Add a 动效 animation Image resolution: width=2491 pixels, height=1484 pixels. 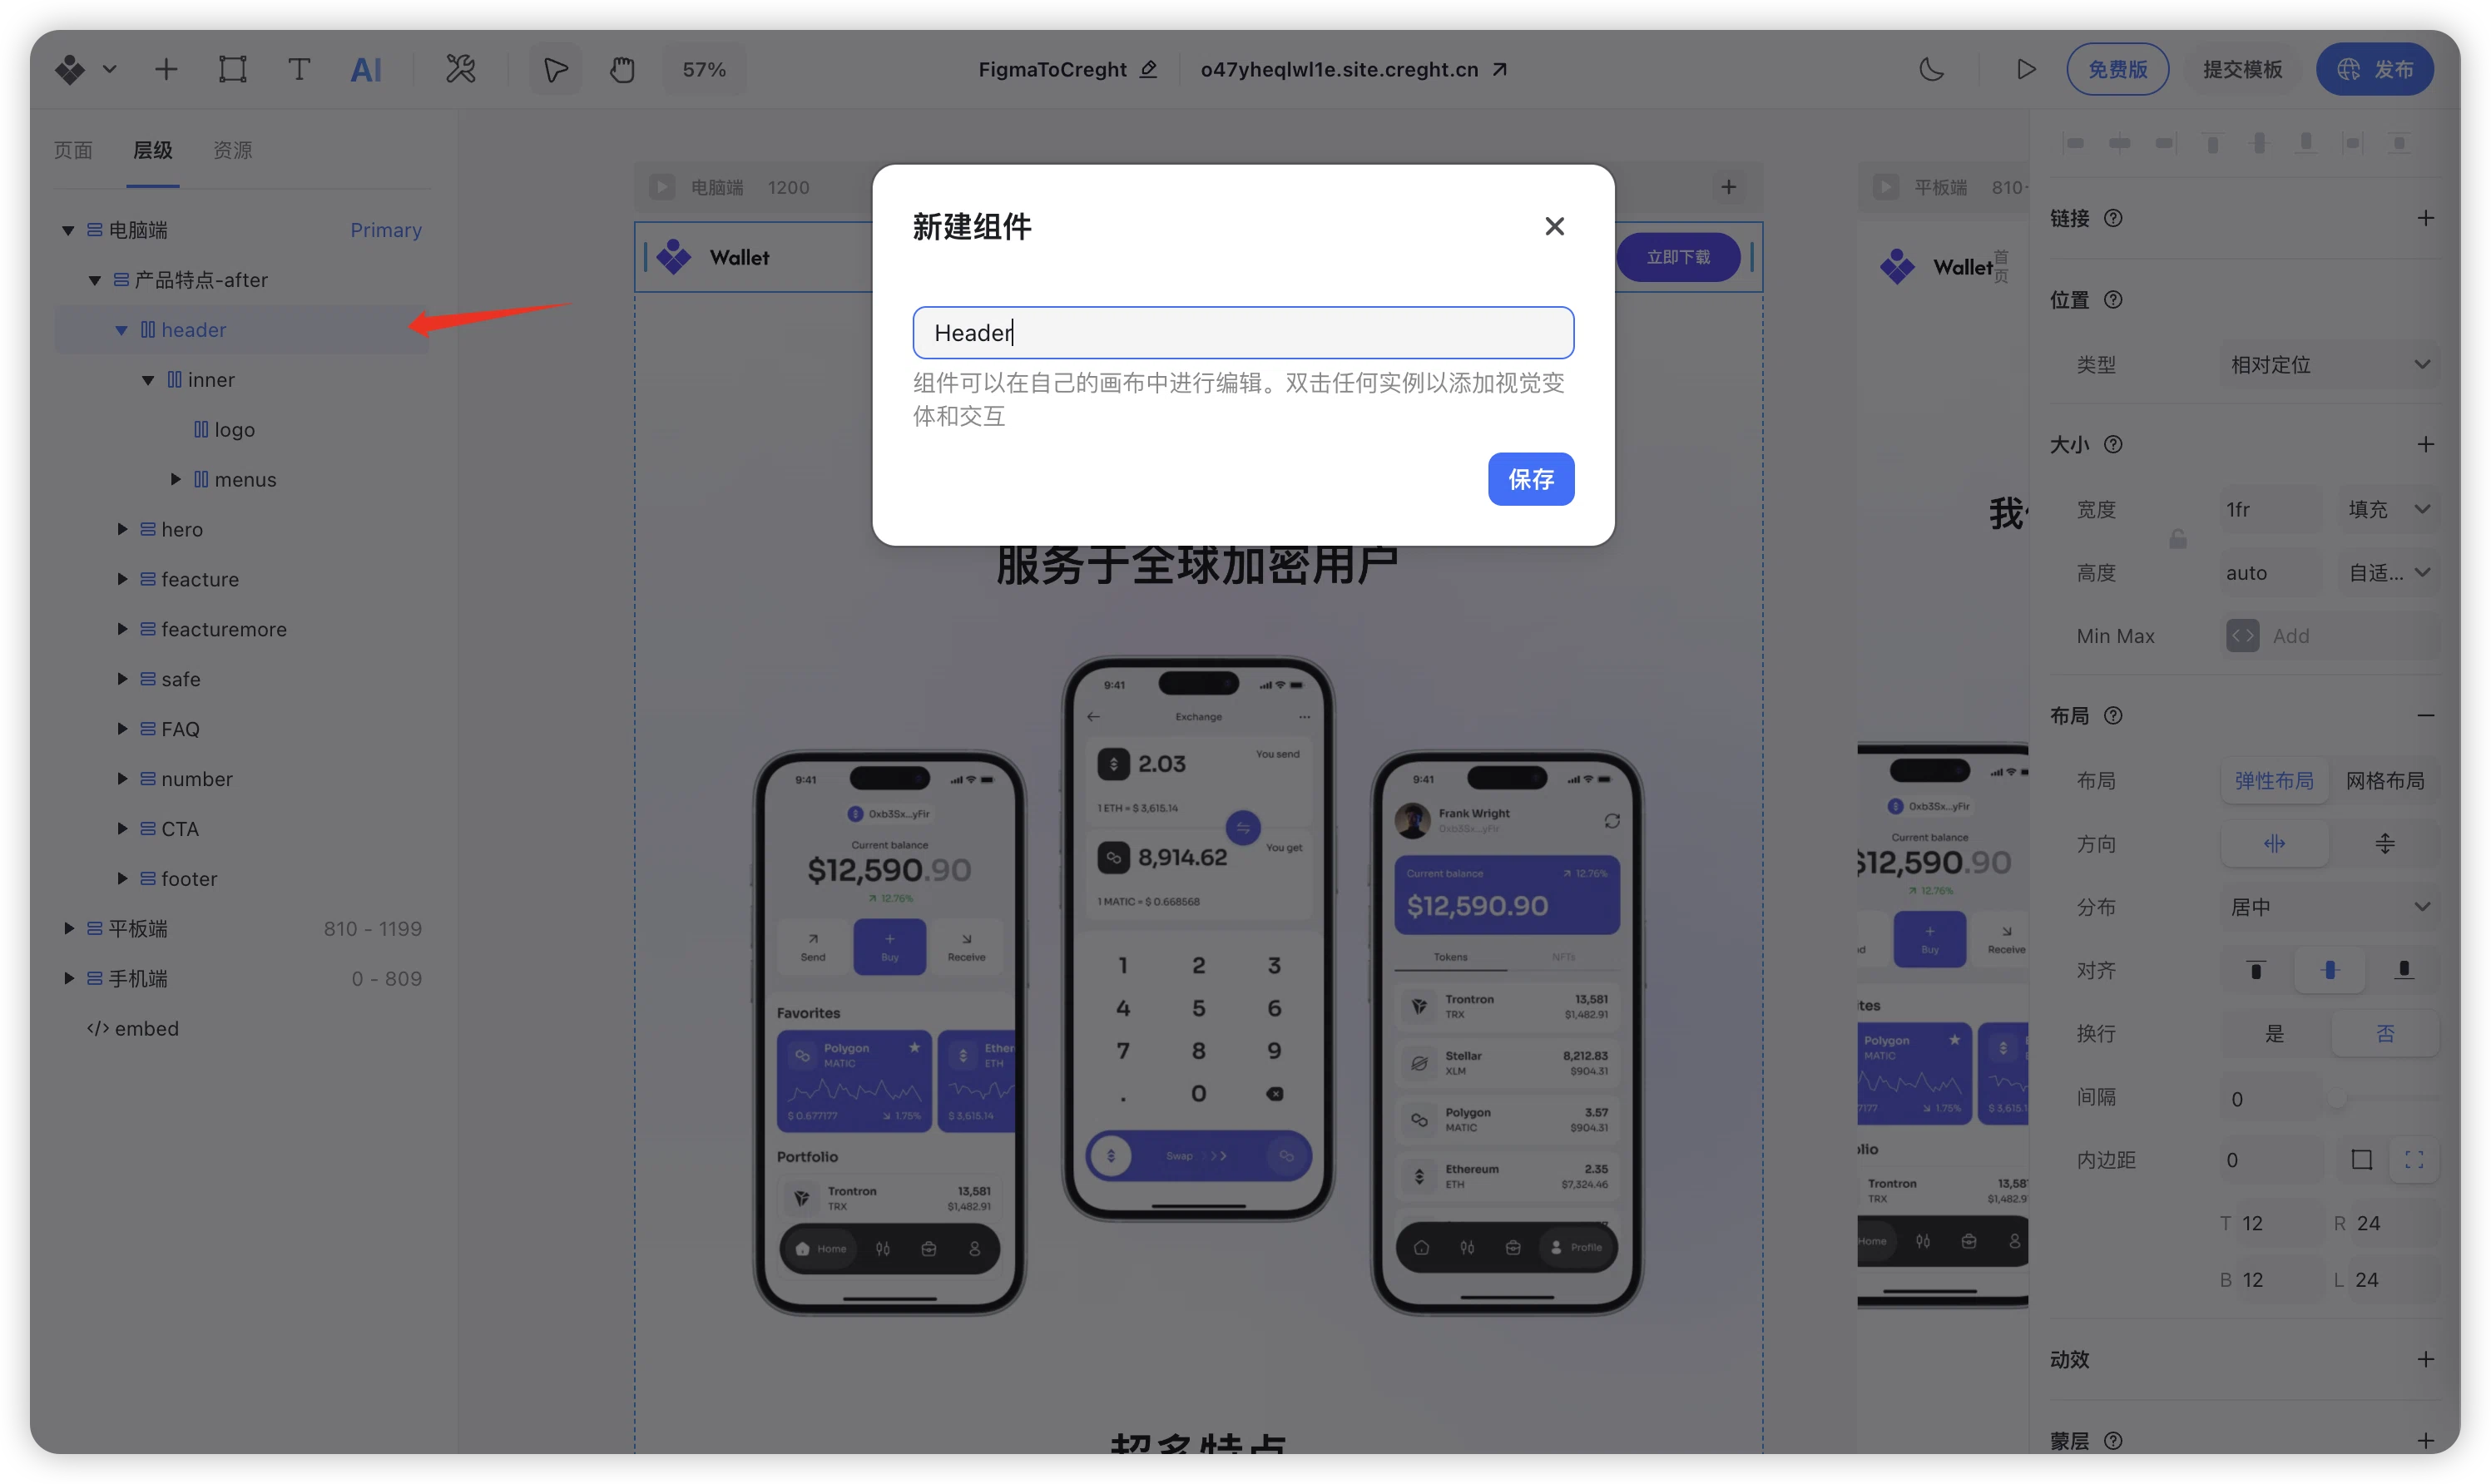[2426, 1359]
